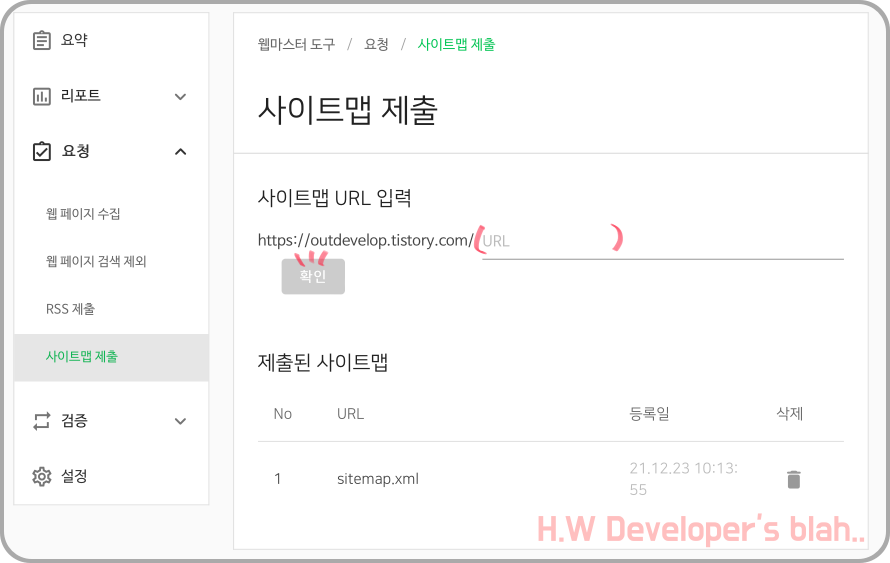
Task: Click the https://outdevelop.tistory.com/ prefix text
Action: [366, 241]
